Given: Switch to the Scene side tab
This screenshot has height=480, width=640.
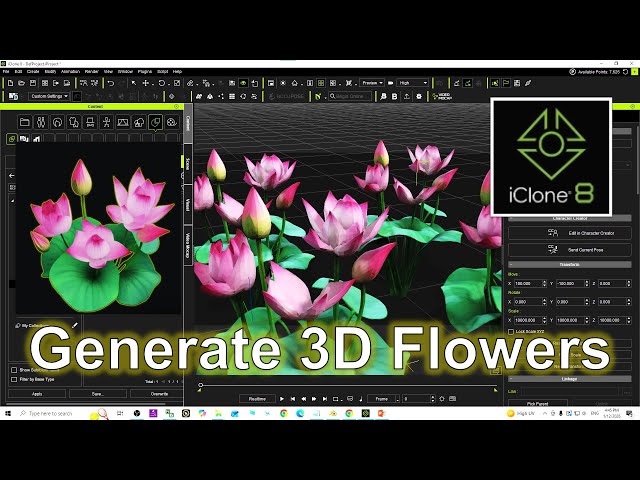Looking at the screenshot, I should click(x=188, y=163).
